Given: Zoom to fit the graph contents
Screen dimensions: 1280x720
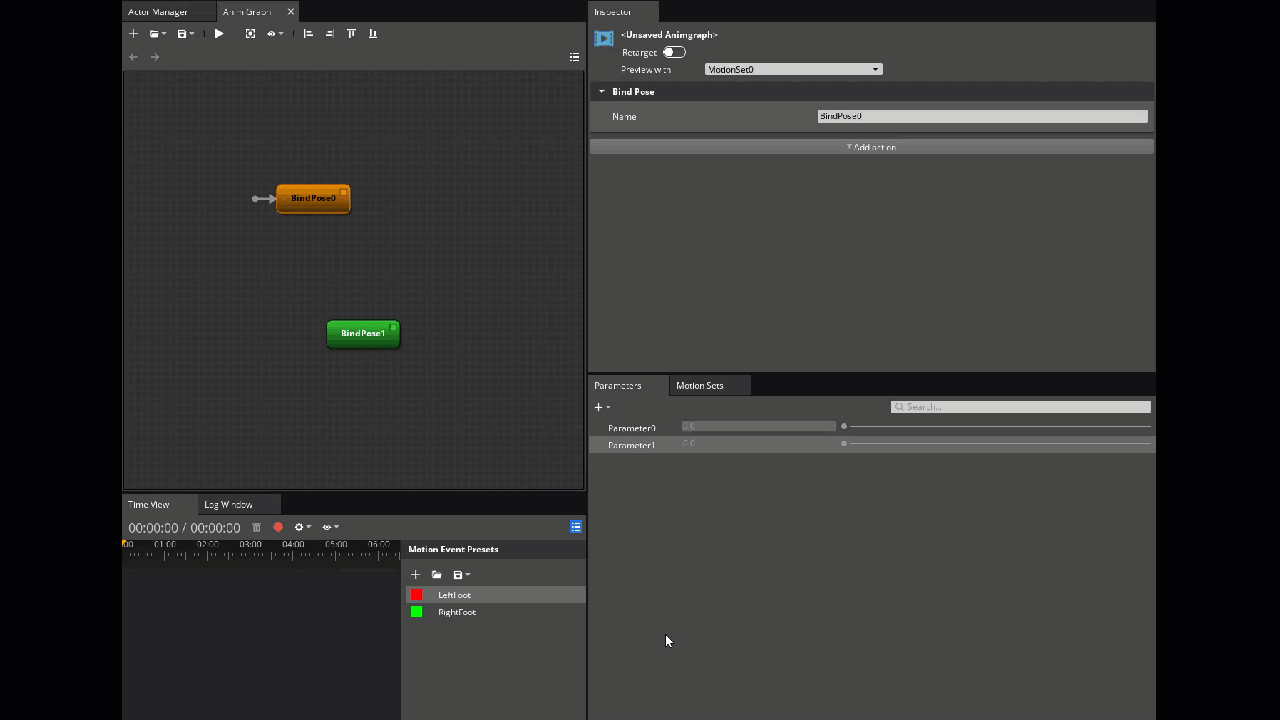Looking at the screenshot, I should [250, 33].
